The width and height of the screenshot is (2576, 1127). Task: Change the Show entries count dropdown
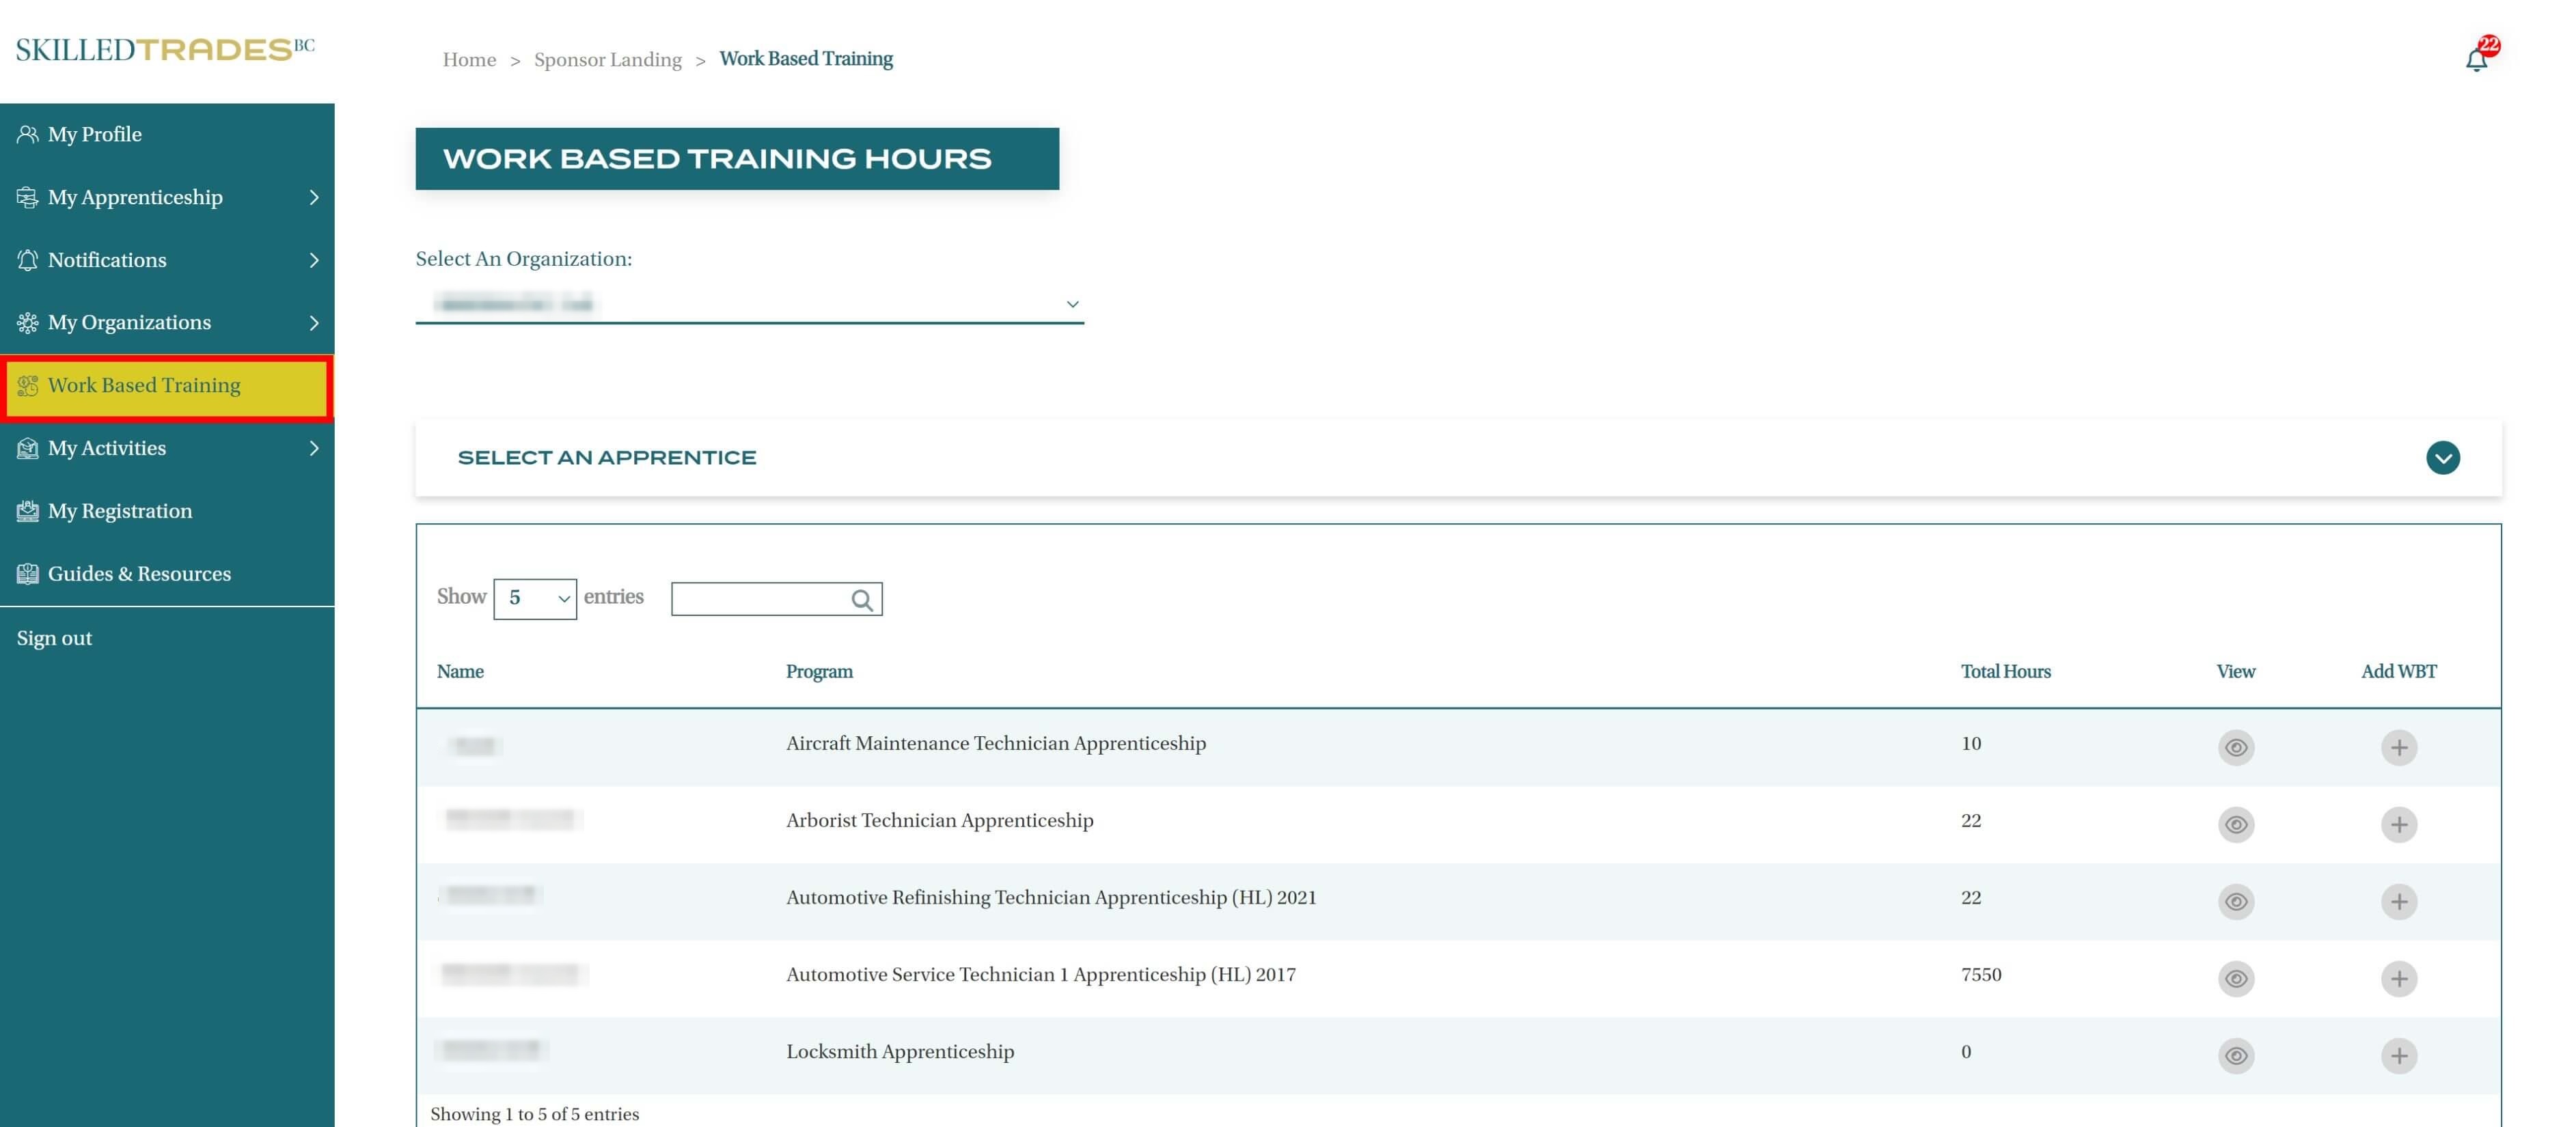pyautogui.click(x=535, y=598)
